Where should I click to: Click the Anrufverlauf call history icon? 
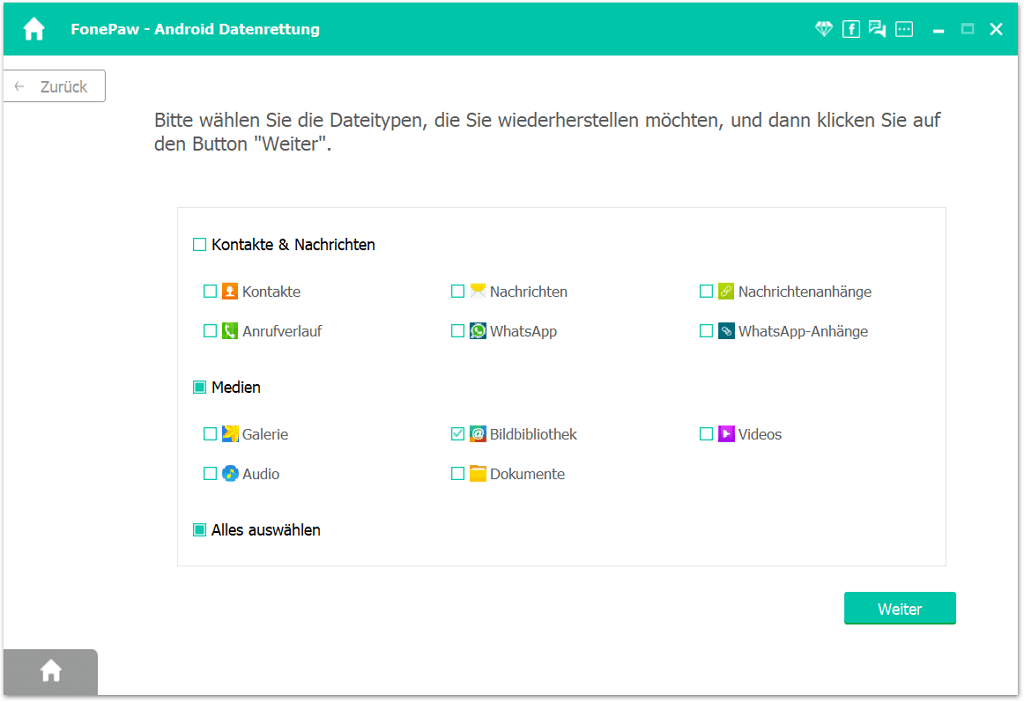pyautogui.click(x=230, y=331)
